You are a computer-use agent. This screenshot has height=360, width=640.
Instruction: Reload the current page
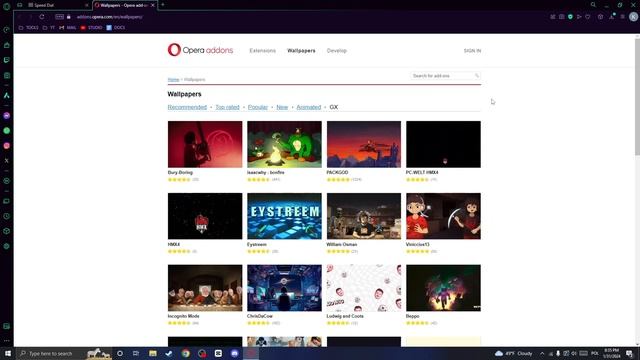click(42, 17)
